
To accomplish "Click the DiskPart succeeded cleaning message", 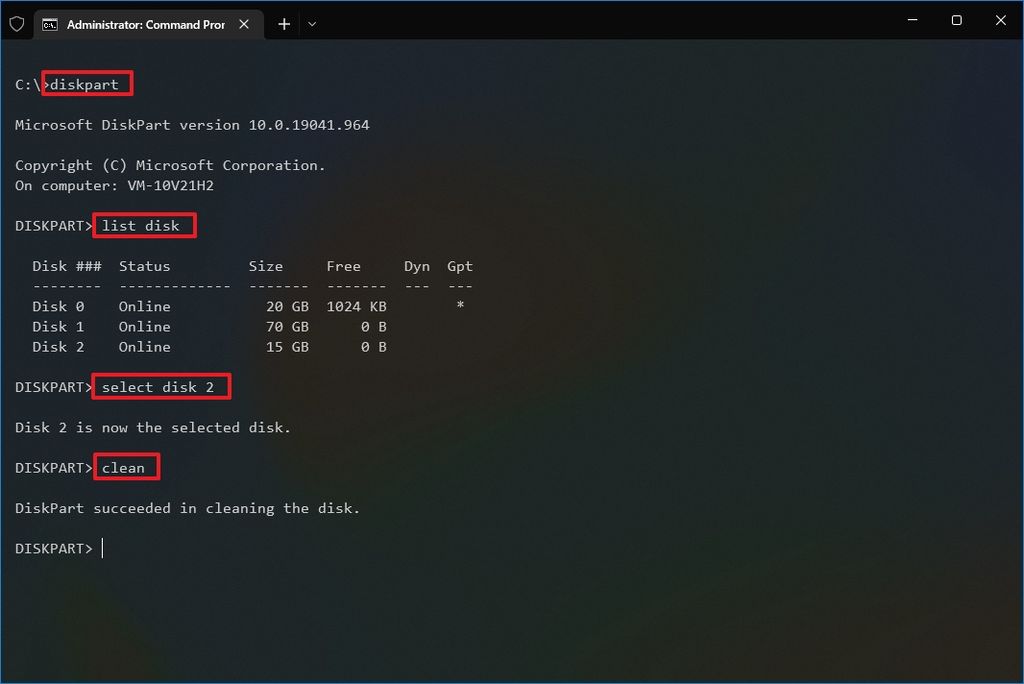I will pyautogui.click(x=187, y=507).
